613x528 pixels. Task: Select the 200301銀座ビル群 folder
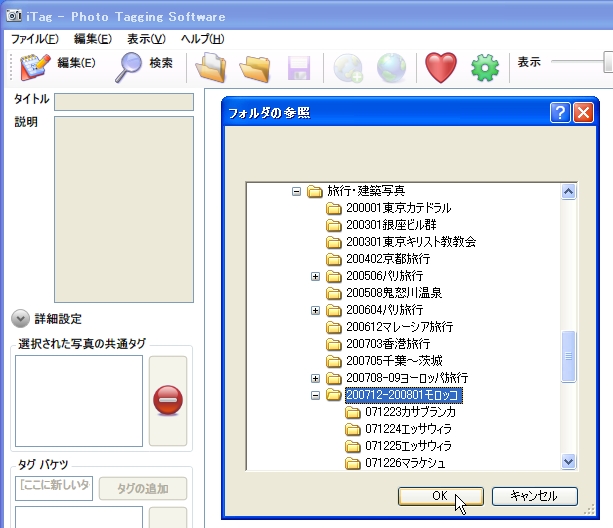[x=391, y=225]
